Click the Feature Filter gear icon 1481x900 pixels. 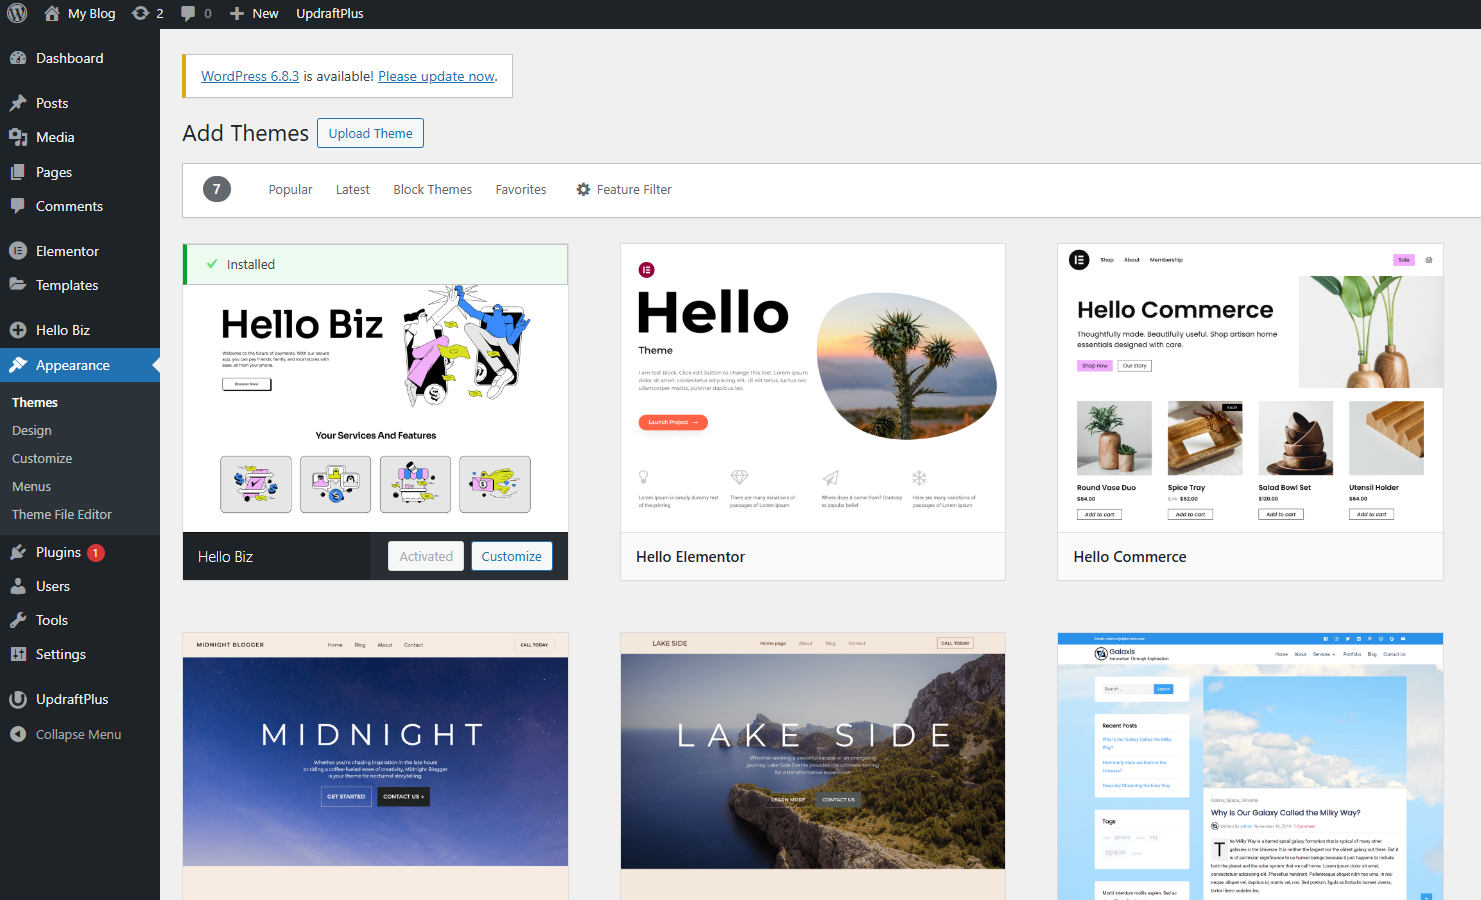tap(583, 189)
